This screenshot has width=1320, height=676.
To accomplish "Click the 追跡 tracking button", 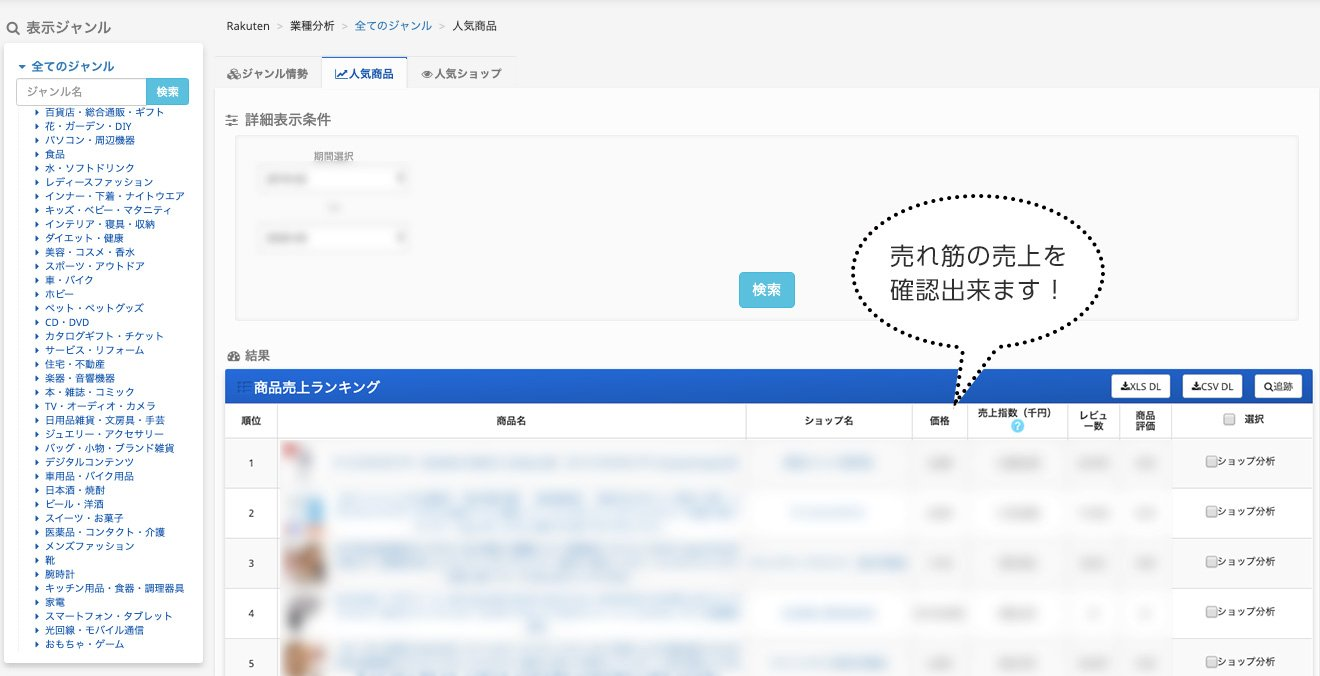I will (1278, 387).
